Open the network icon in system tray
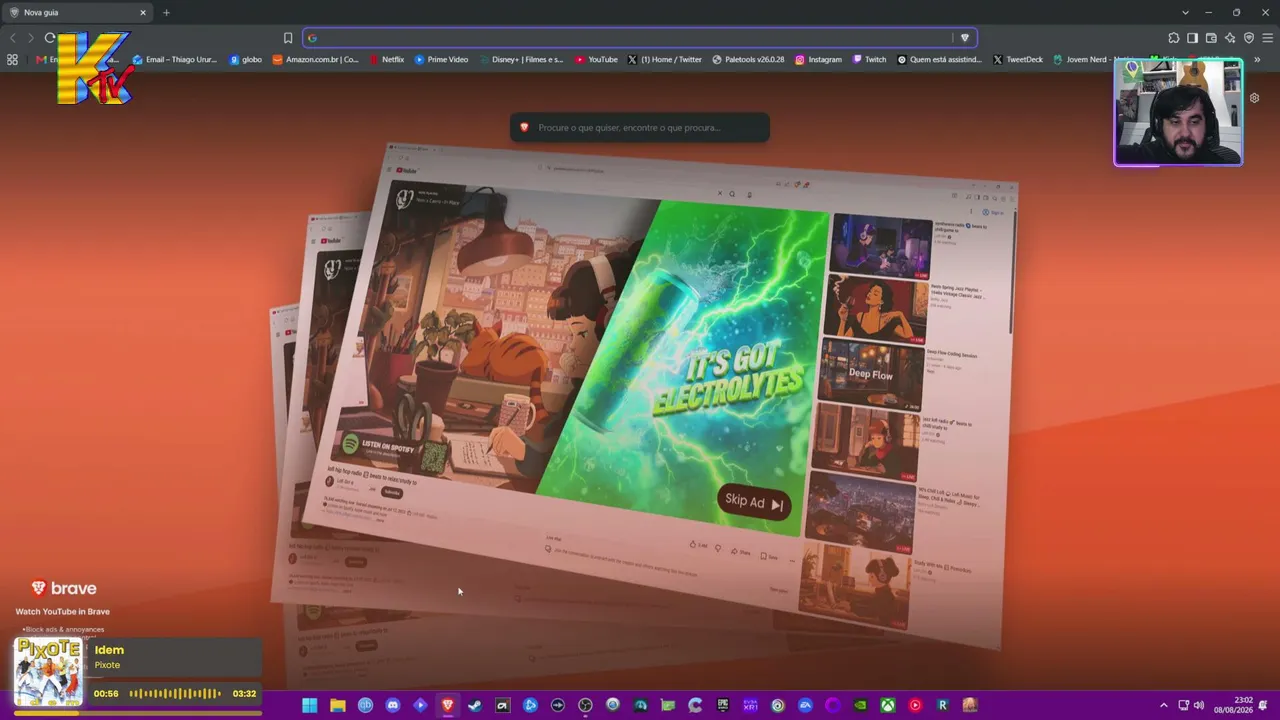The width and height of the screenshot is (1280, 720). 1184,705
